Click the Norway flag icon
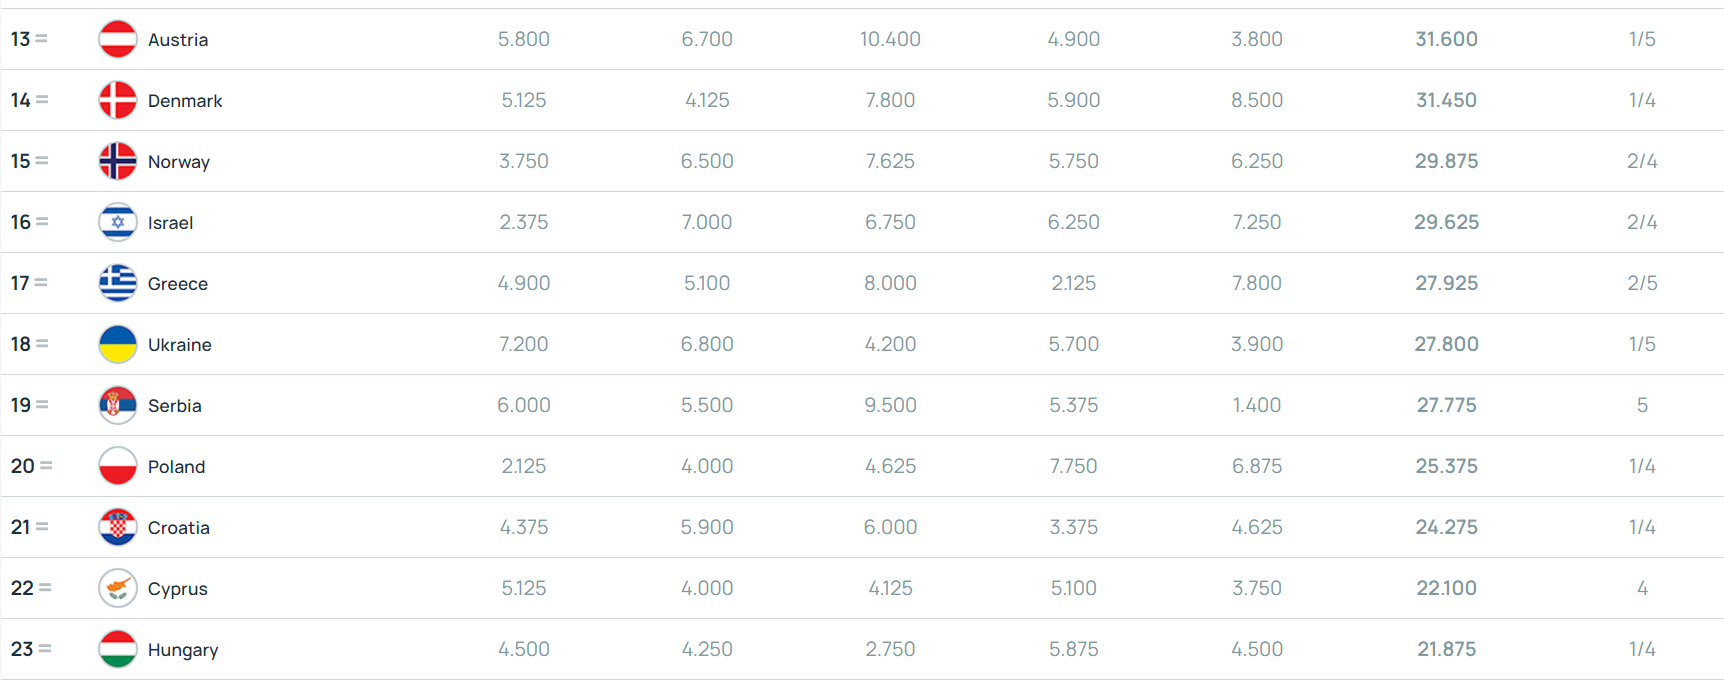Image resolution: width=1724 pixels, height=680 pixels. (x=117, y=161)
